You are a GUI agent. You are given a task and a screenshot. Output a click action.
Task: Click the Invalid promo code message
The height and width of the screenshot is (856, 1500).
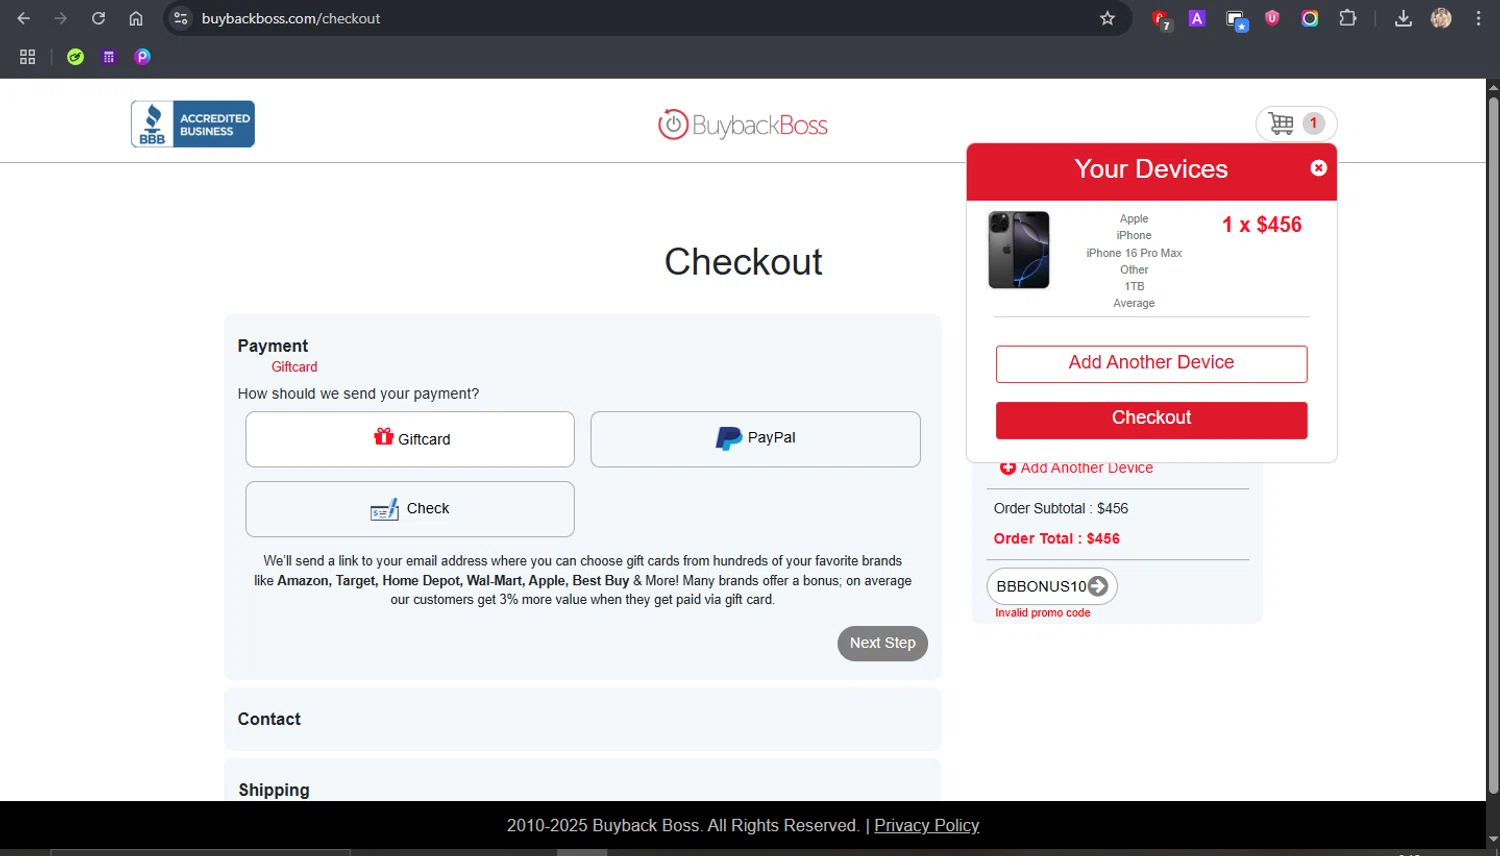1042,613
